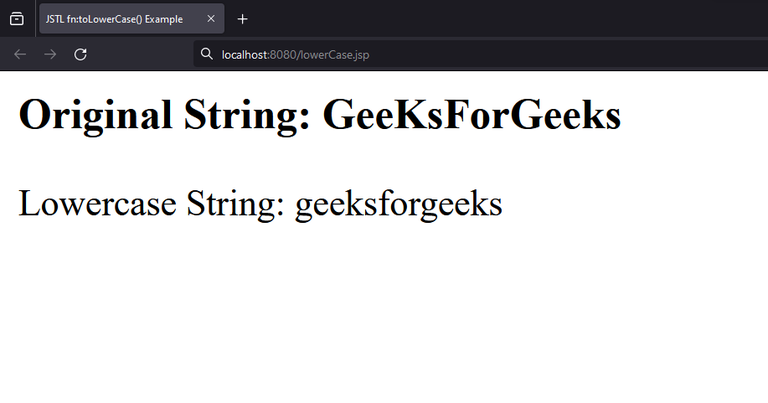Click the back navigation arrow
The height and width of the screenshot is (403, 768).
[20, 54]
